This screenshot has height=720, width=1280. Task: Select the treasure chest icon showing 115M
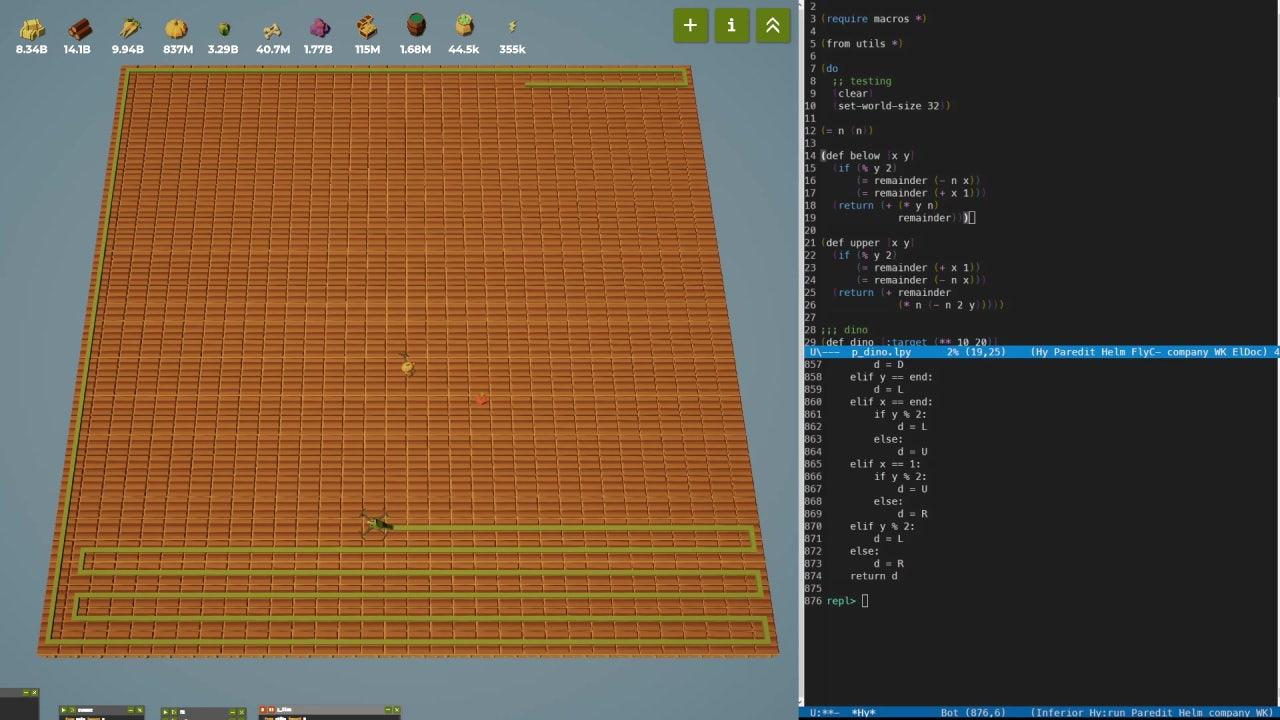(x=367, y=27)
